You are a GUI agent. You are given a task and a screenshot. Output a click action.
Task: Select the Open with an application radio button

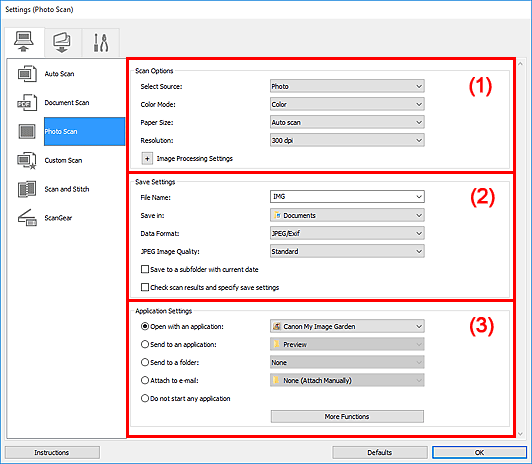tap(145, 326)
